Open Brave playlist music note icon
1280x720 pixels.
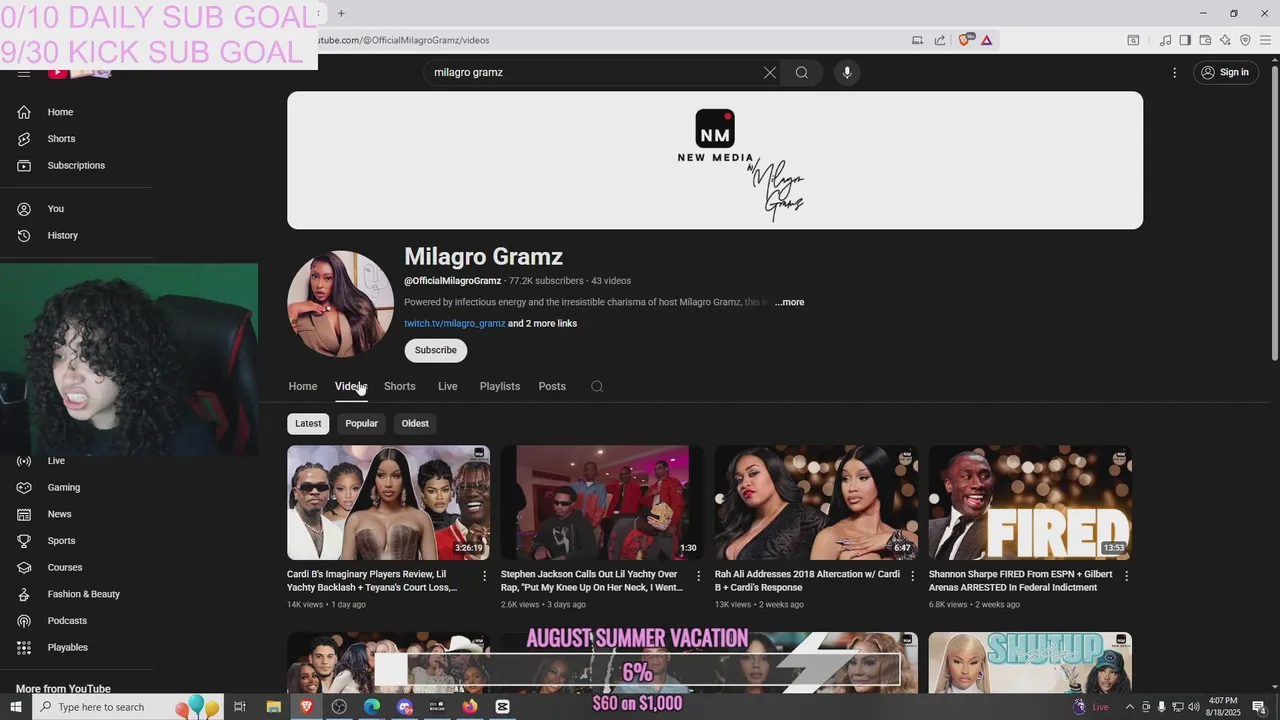[x=1165, y=40]
